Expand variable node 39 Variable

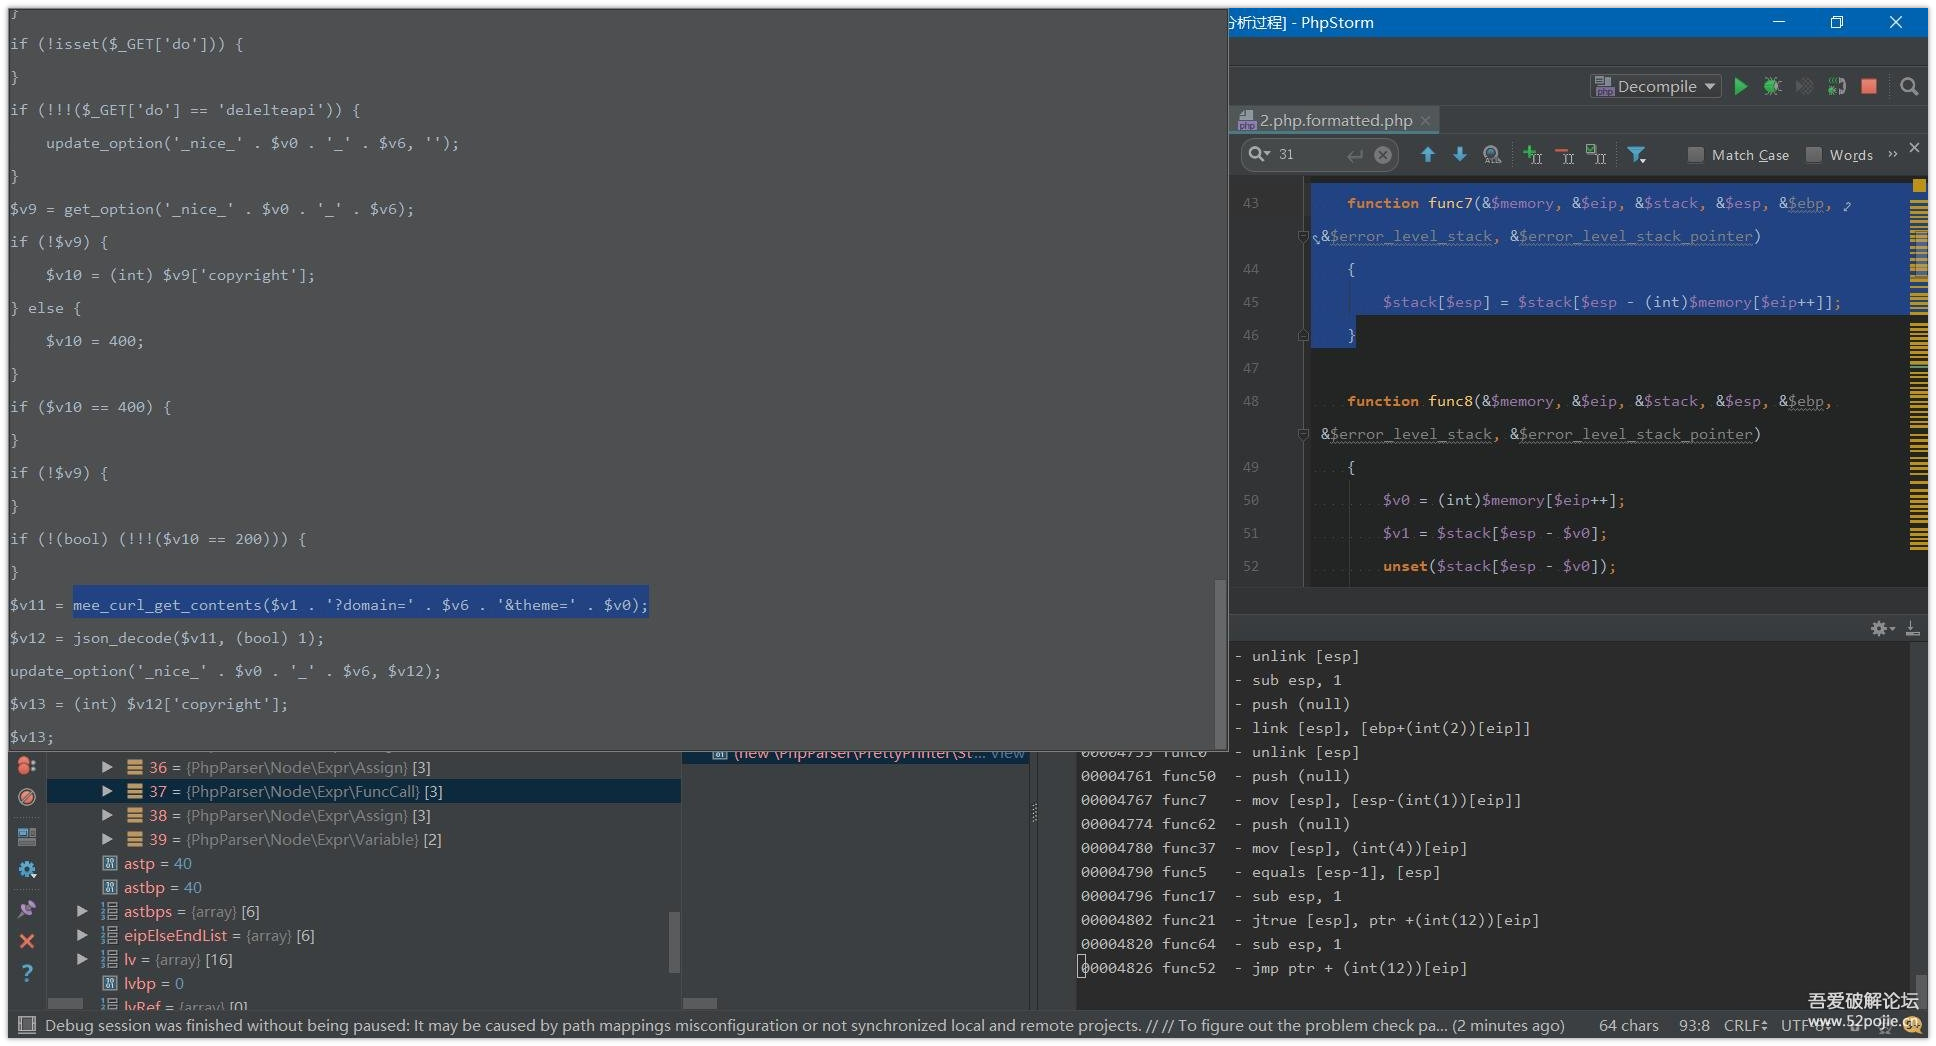(x=107, y=839)
